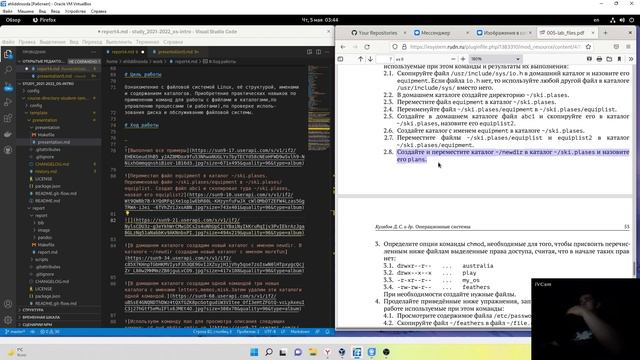Open the Manage gear in VS Code
The width and height of the screenshot is (640, 360).
8,320
